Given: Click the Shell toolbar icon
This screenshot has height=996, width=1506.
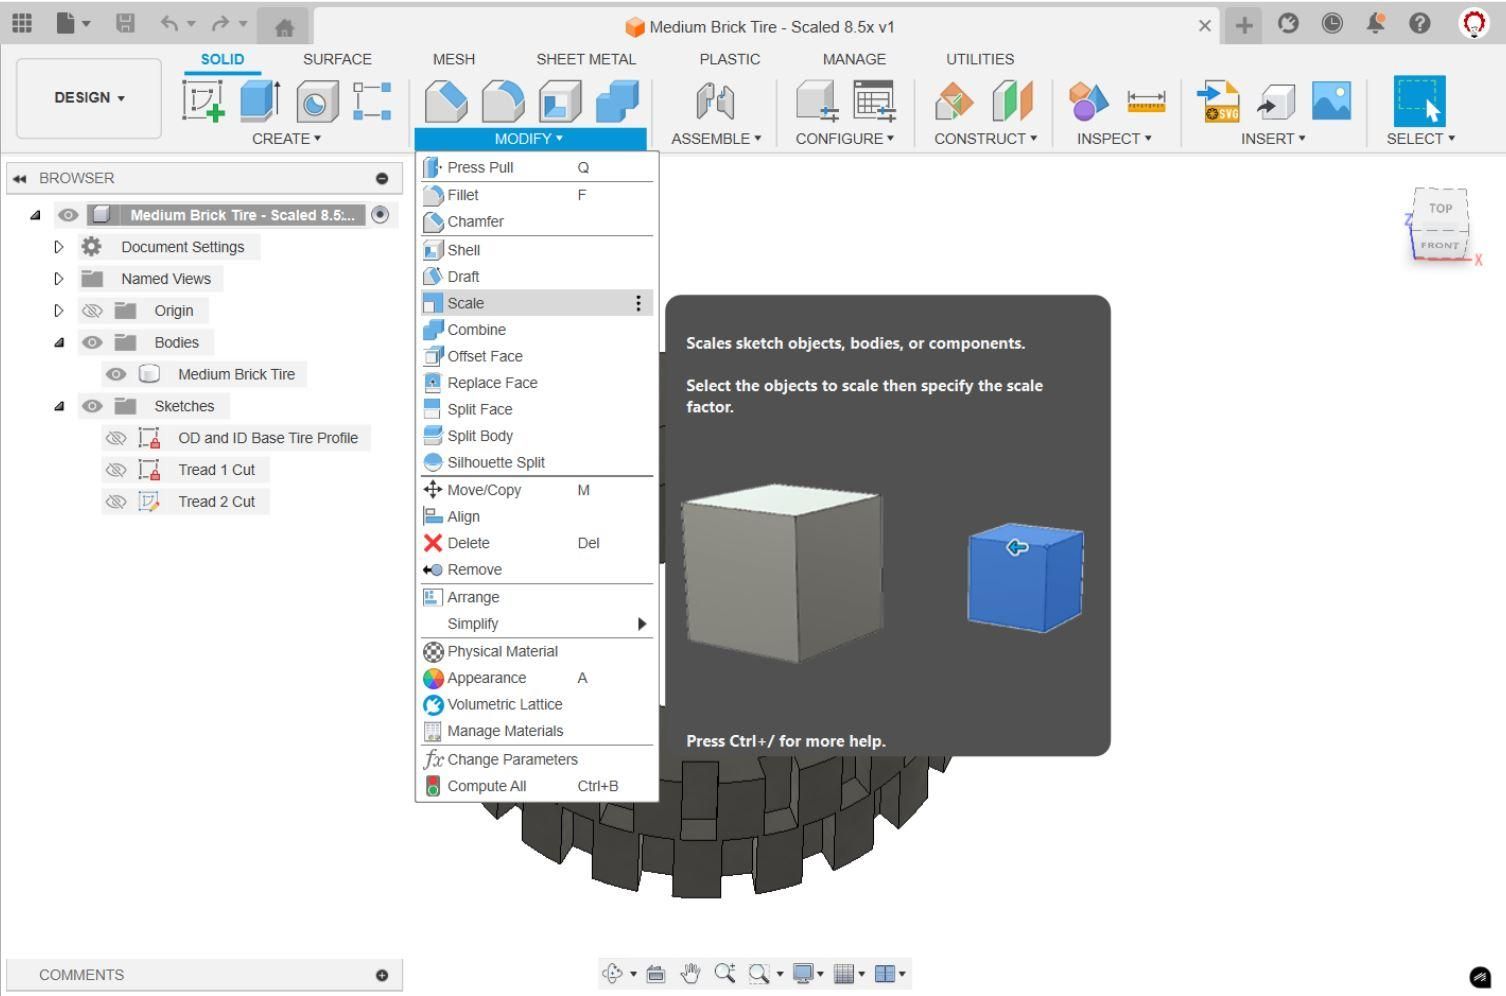Looking at the screenshot, I should (x=560, y=101).
